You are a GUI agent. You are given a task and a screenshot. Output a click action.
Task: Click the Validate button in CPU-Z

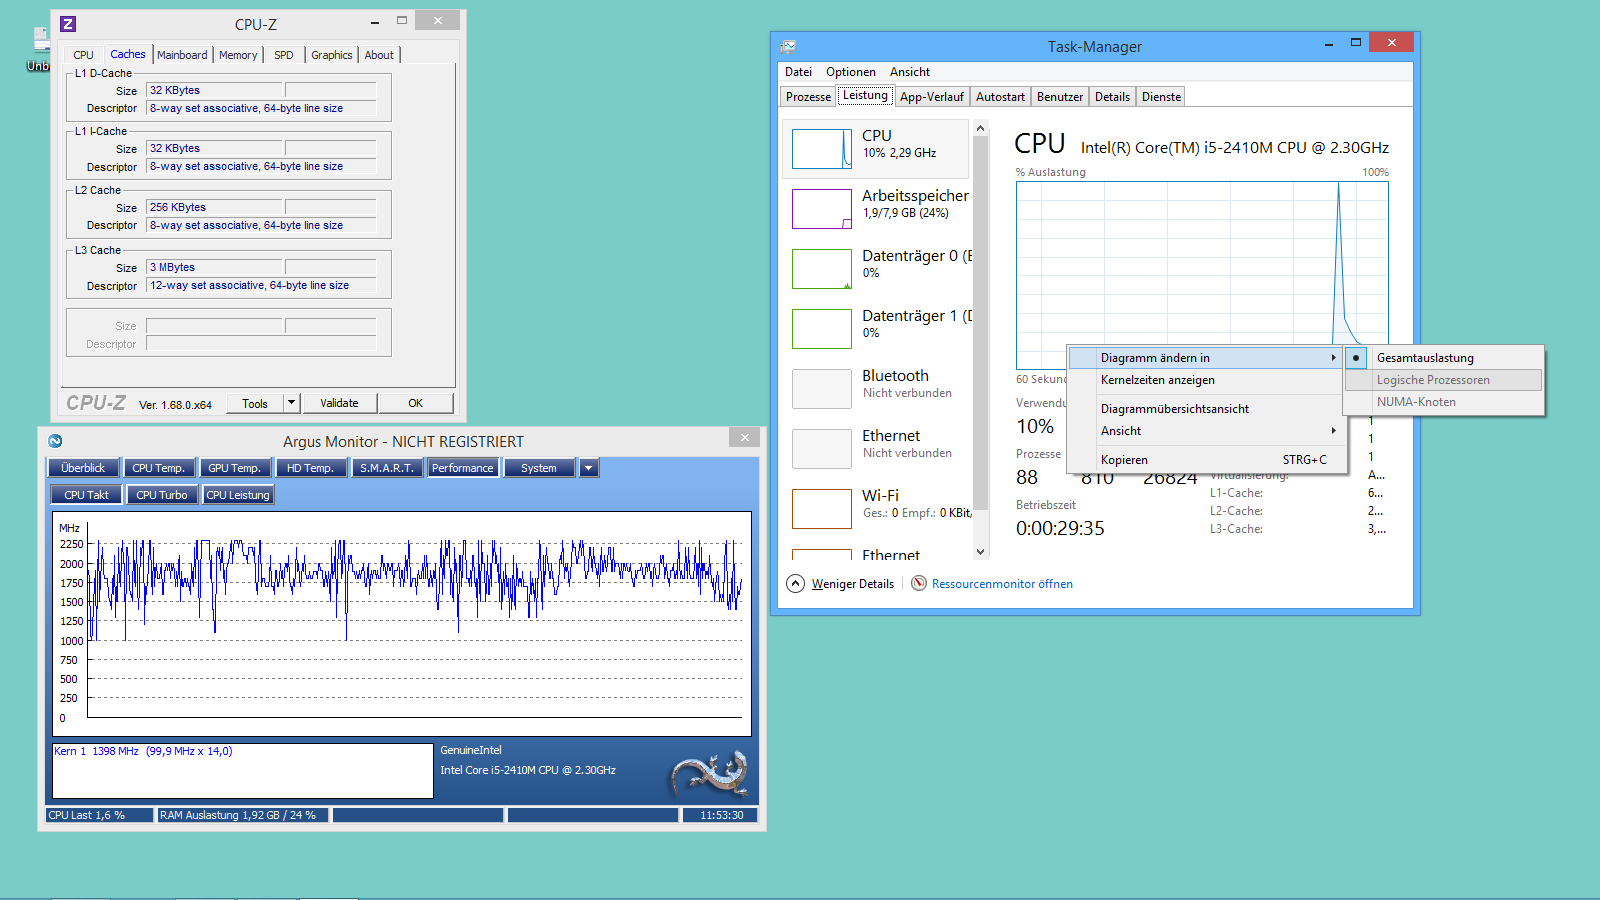click(x=339, y=403)
